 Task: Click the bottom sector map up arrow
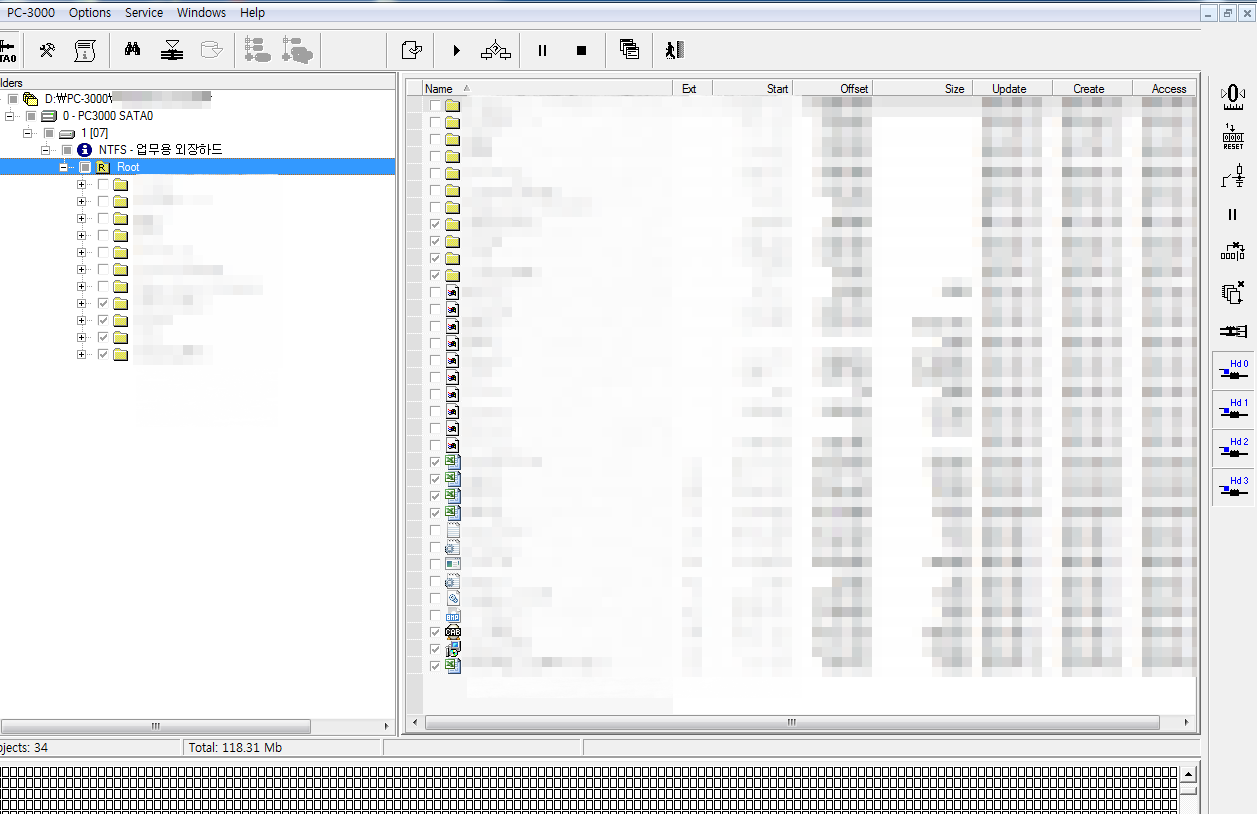pos(1188,774)
